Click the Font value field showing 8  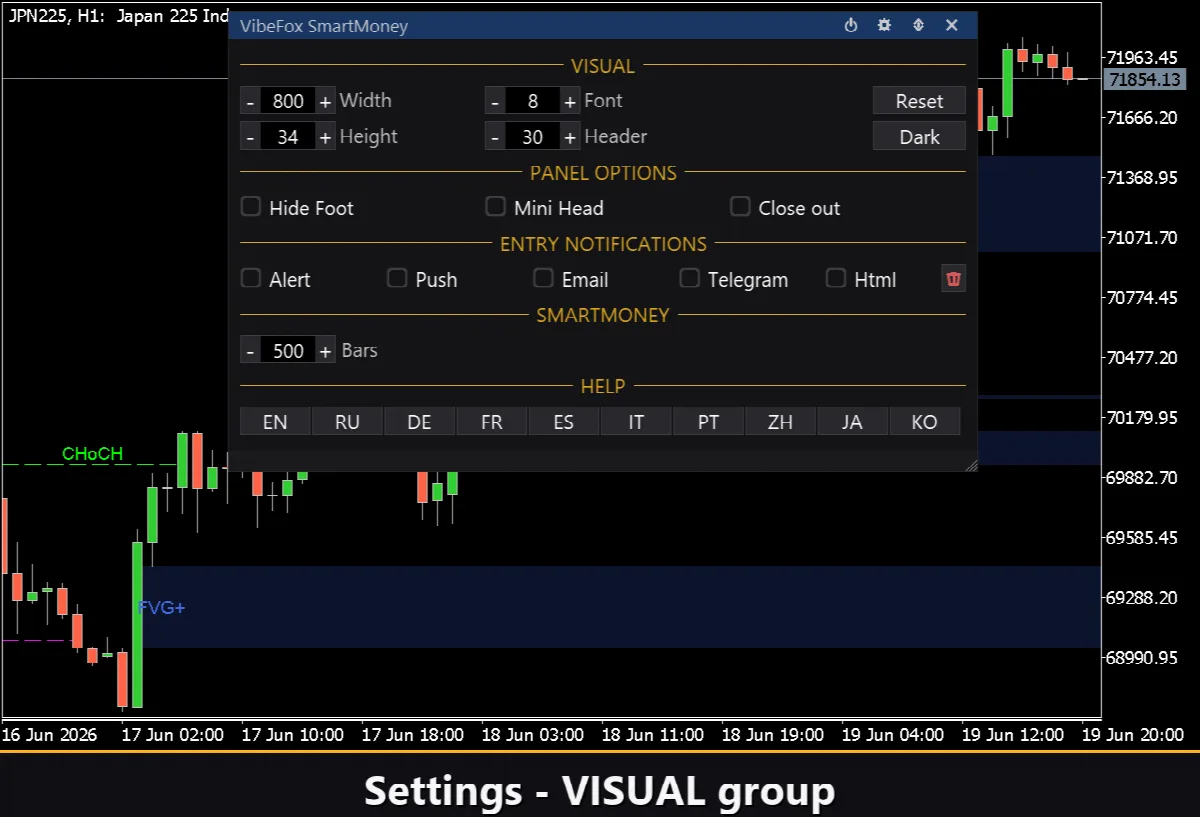533,101
